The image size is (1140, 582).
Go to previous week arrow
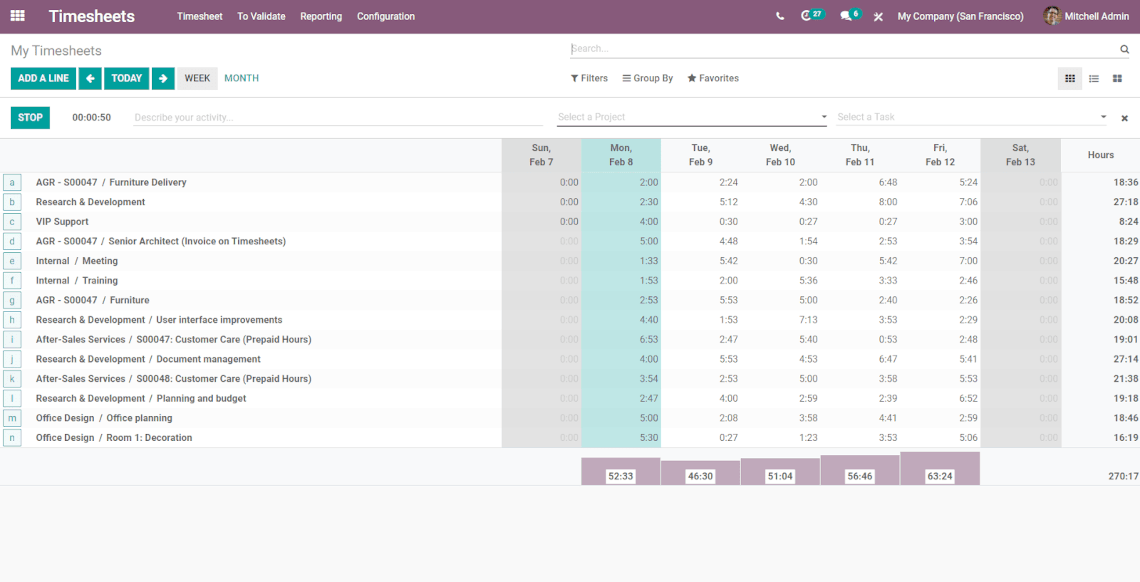pyautogui.click(x=90, y=78)
